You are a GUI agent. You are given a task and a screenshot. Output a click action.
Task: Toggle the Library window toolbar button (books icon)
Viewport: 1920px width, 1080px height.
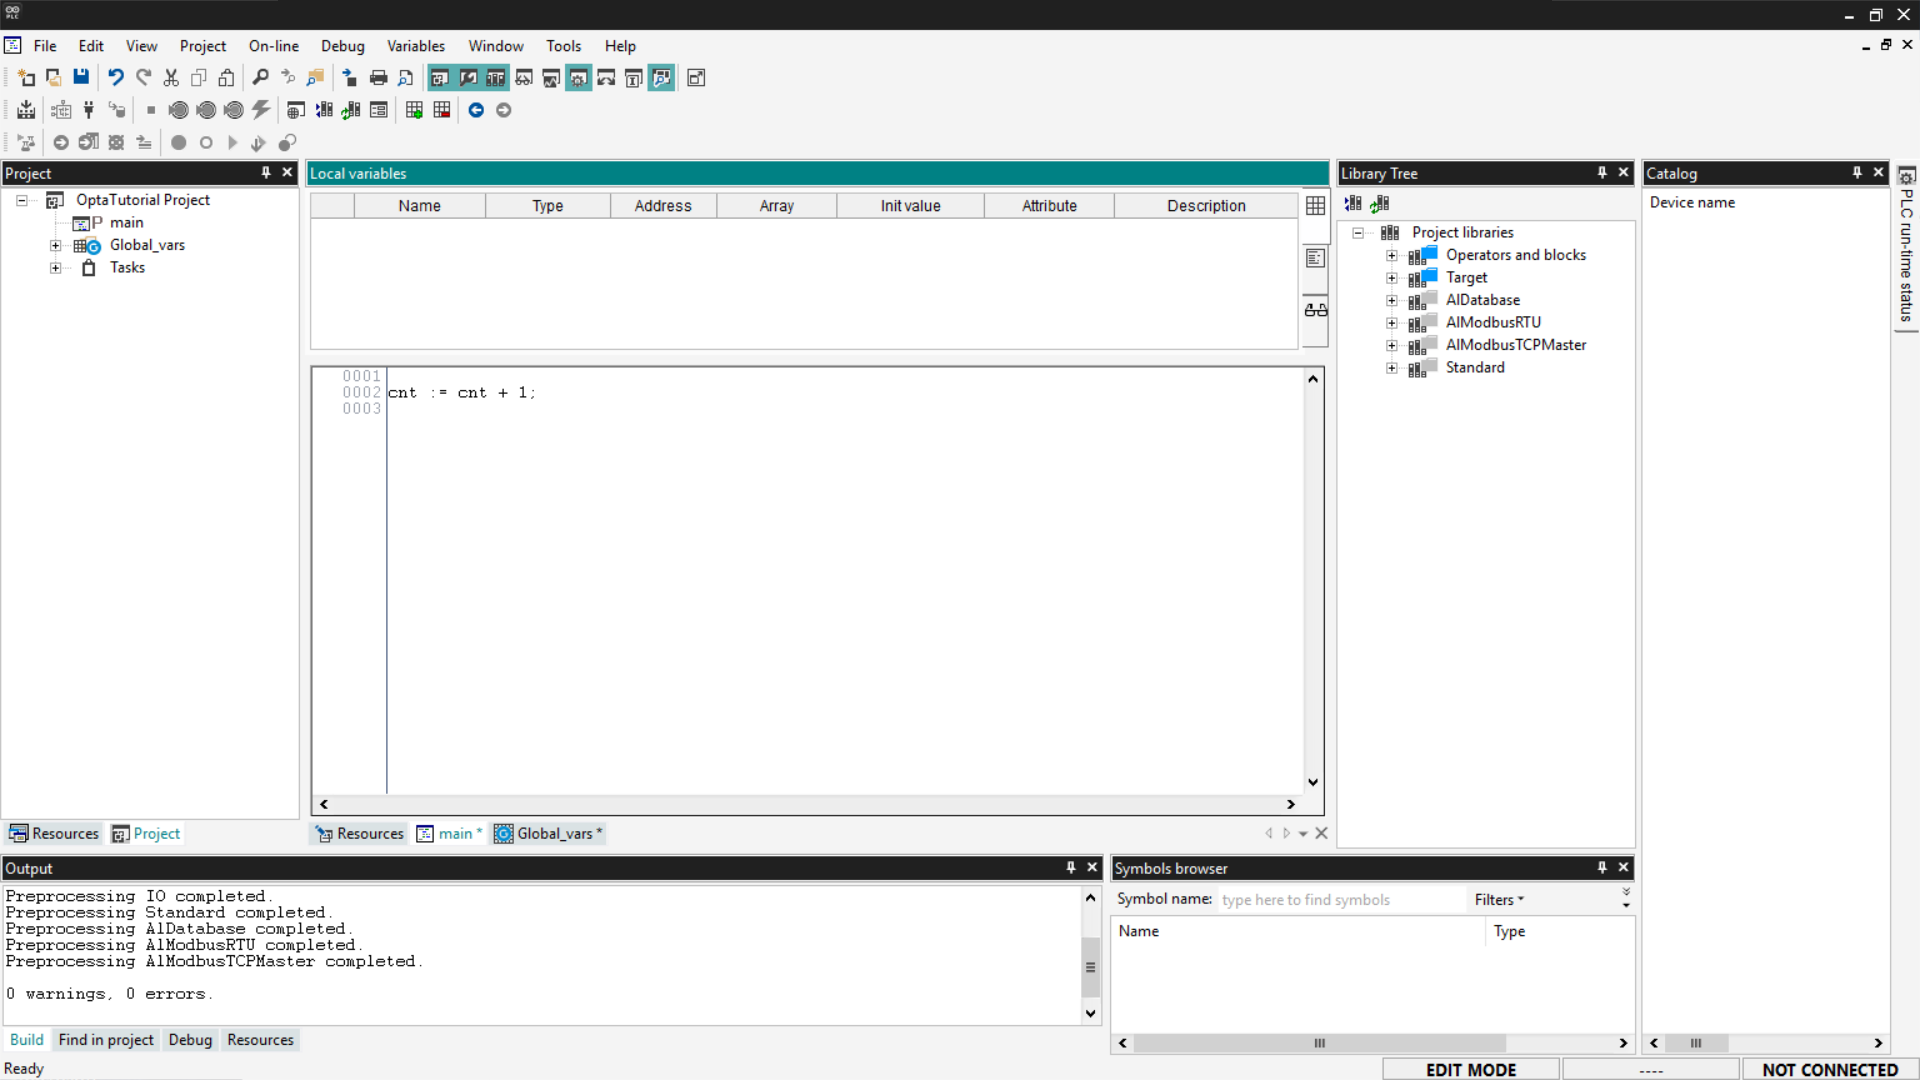tap(495, 77)
